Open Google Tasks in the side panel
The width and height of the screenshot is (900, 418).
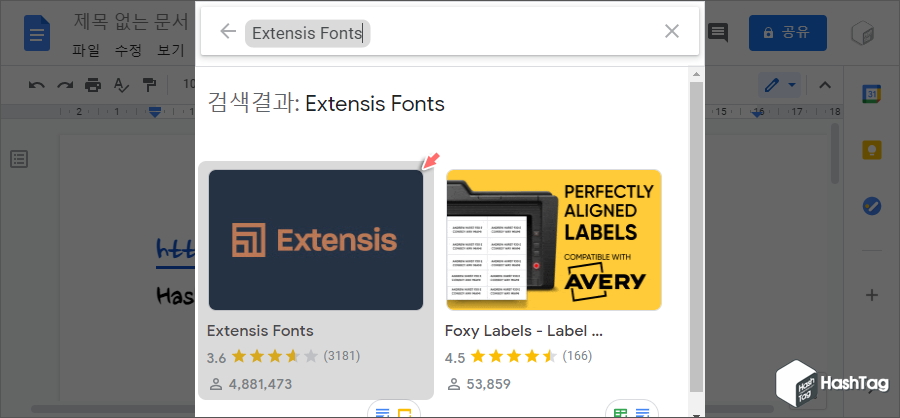[x=871, y=206]
